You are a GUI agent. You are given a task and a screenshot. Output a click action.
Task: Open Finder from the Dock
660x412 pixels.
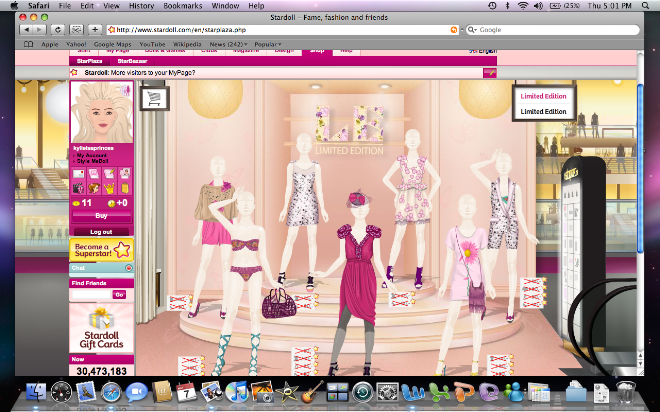(37, 391)
